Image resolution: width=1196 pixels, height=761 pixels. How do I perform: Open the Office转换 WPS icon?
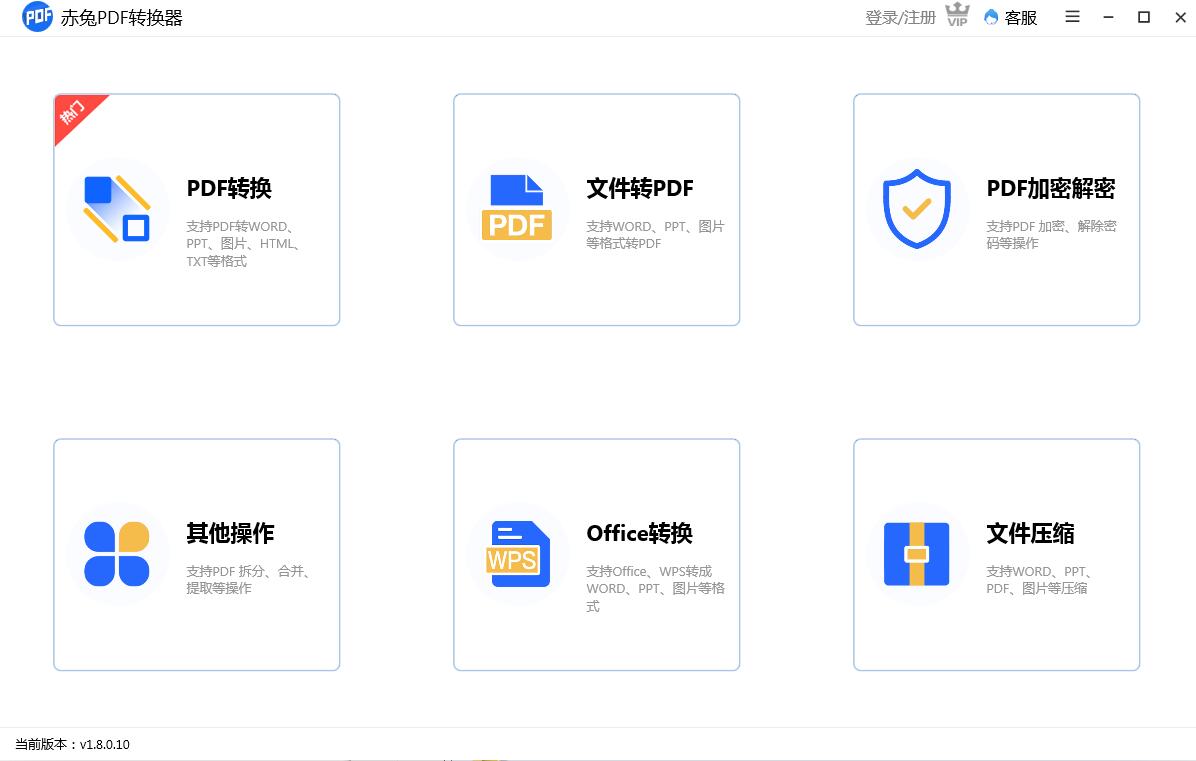pyautogui.click(x=518, y=553)
